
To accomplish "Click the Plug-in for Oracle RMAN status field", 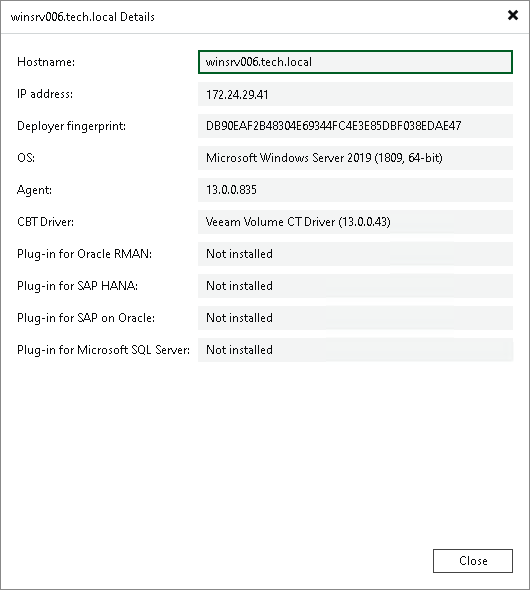I will 355,254.
